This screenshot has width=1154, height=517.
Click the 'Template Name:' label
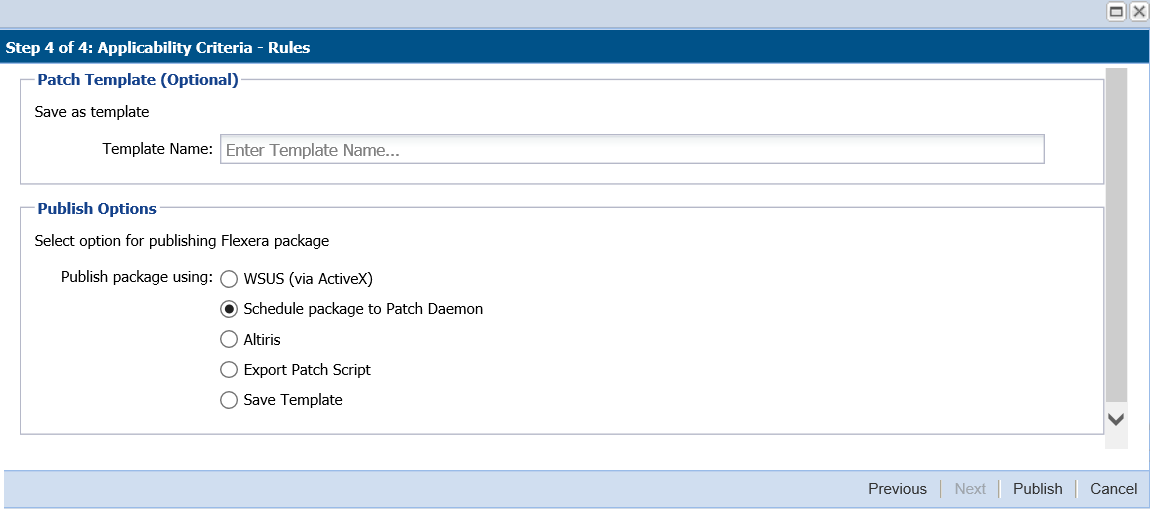pos(157,149)
